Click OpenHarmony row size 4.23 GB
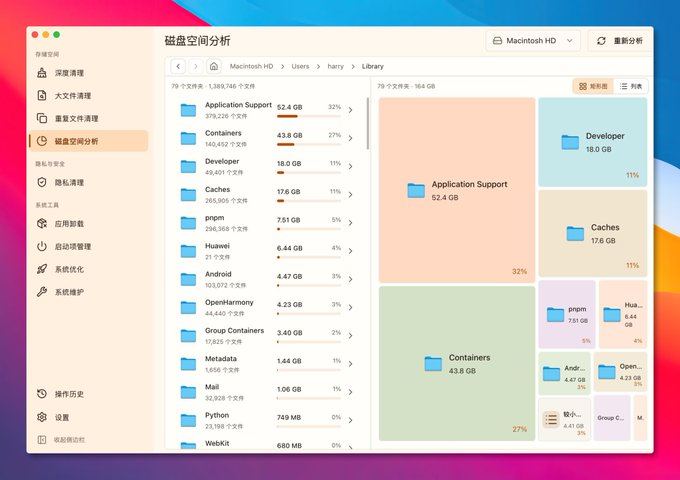The height and width of the screenshot is (480, 680). point(290,304)
